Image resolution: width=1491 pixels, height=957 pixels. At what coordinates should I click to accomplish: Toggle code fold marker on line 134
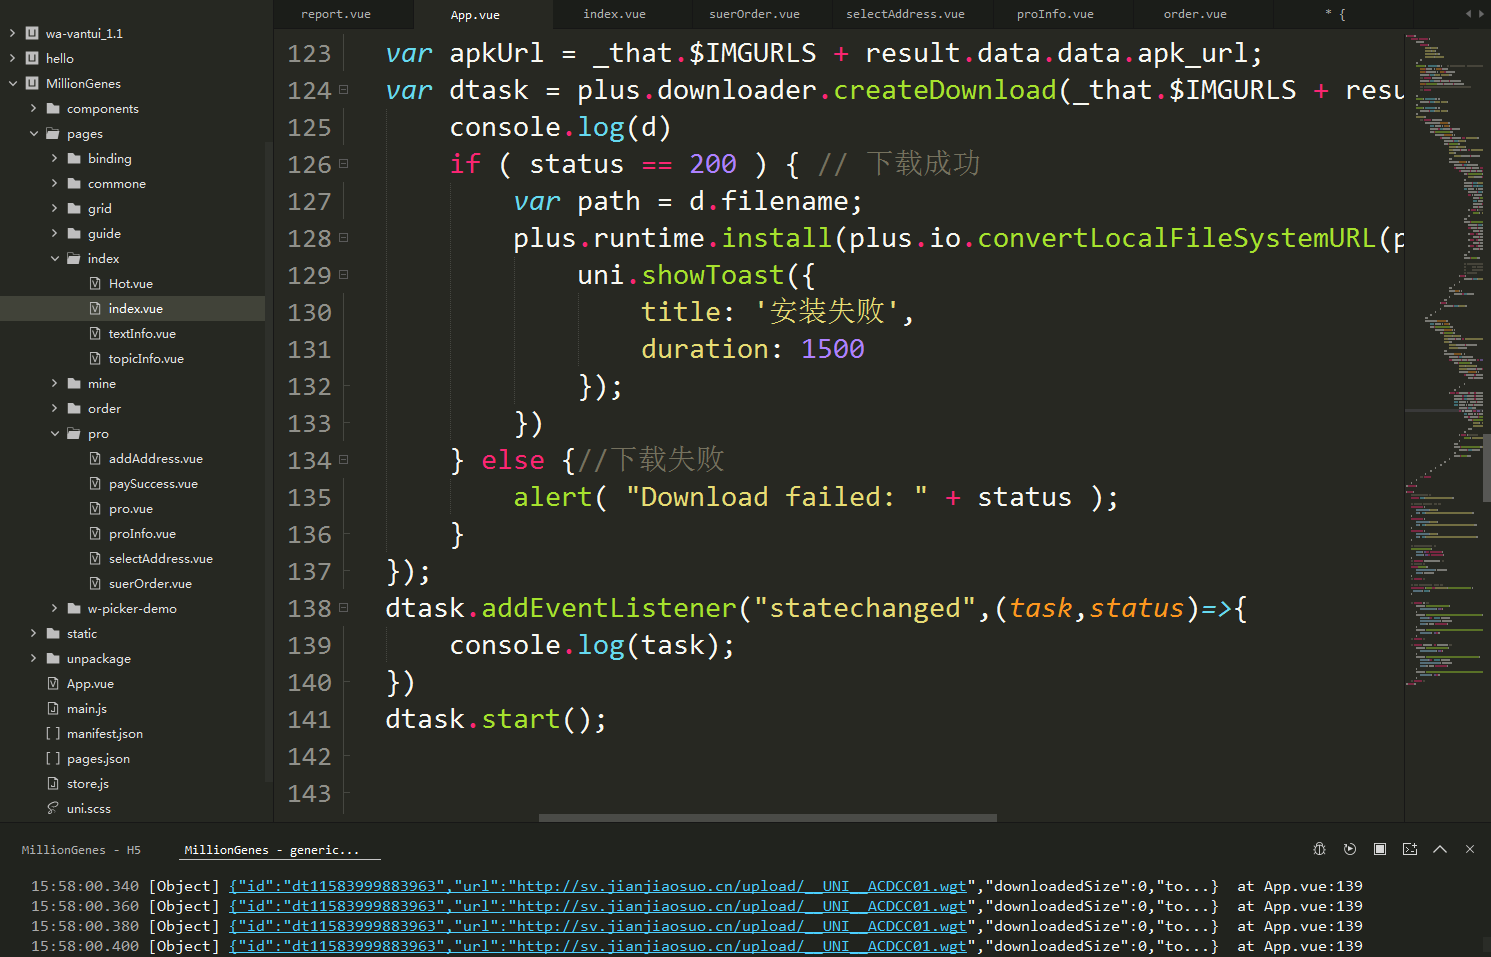pos(343,460)
